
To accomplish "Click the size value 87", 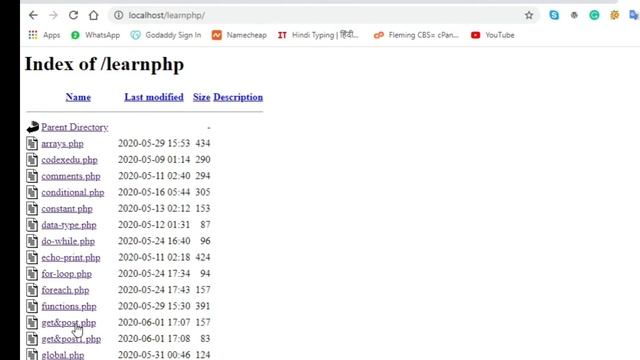I will click(x=205, y=225).
